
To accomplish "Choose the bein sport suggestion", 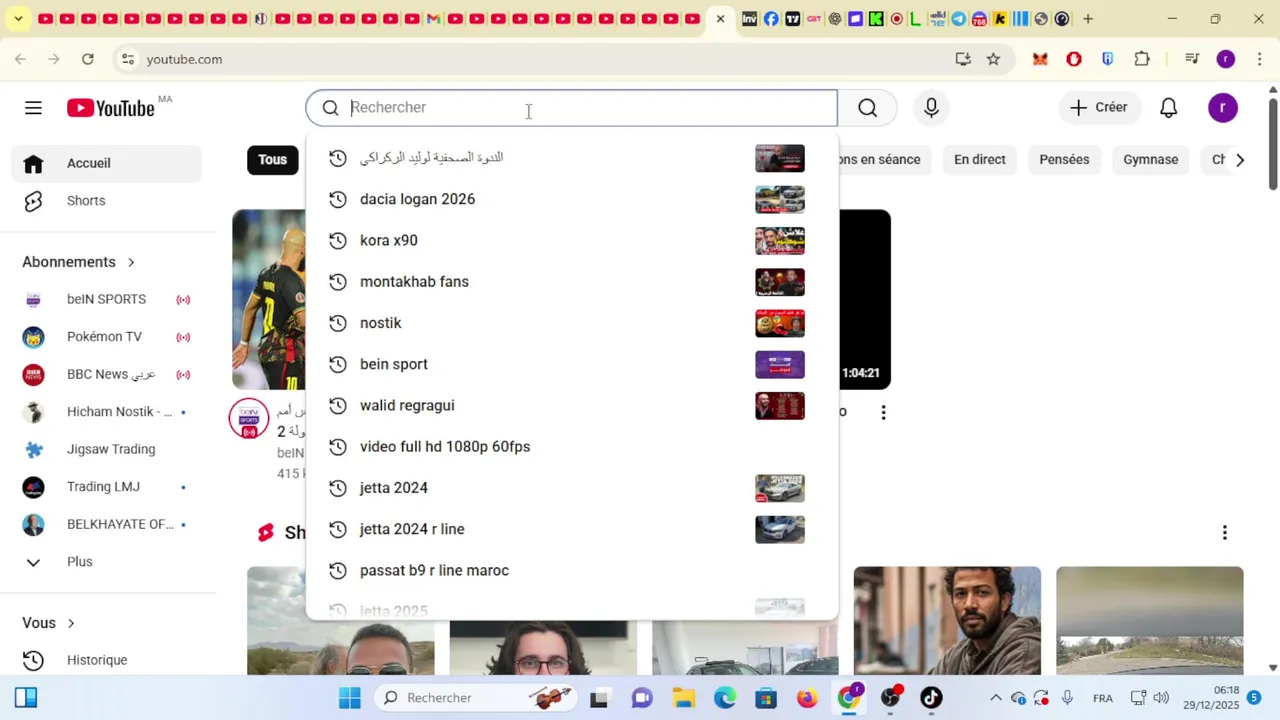I will point(571,364).
